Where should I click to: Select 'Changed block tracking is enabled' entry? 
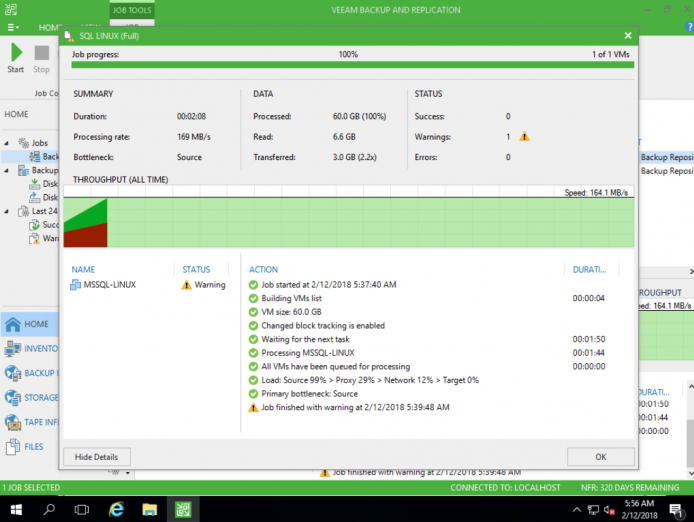[x=323, y=326]
